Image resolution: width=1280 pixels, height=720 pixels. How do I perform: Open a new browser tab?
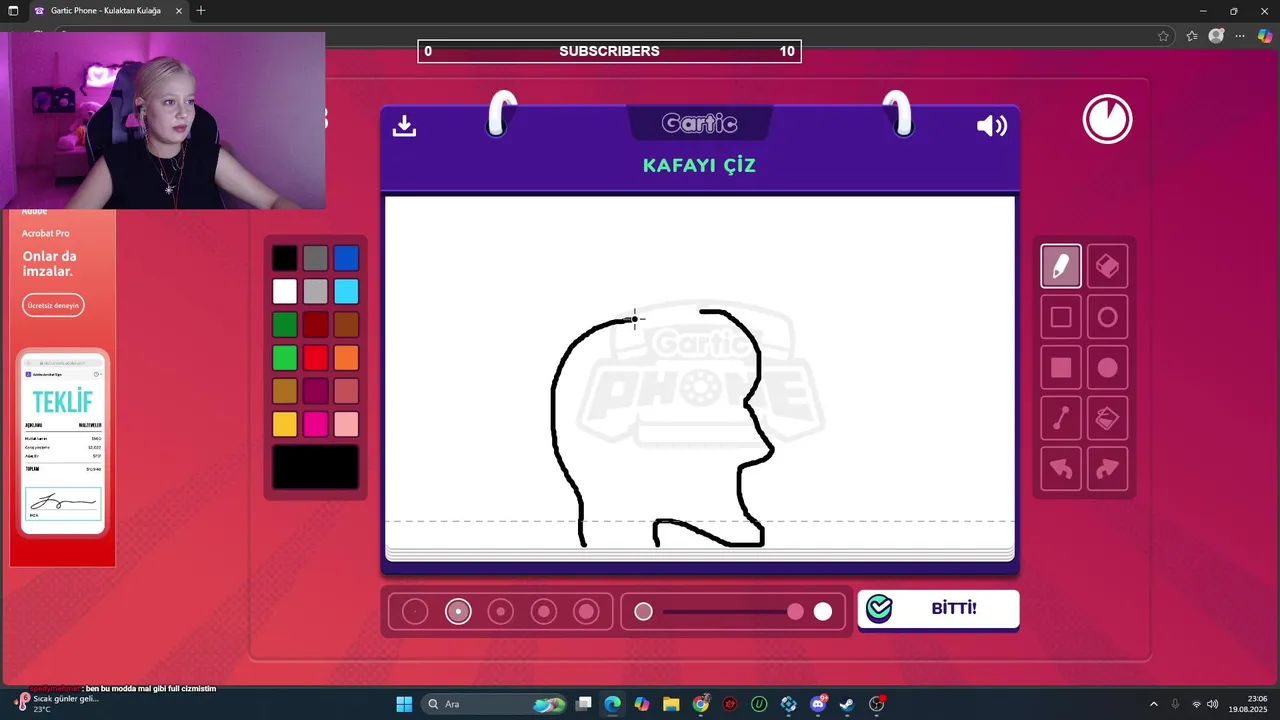tap(201, 11)
